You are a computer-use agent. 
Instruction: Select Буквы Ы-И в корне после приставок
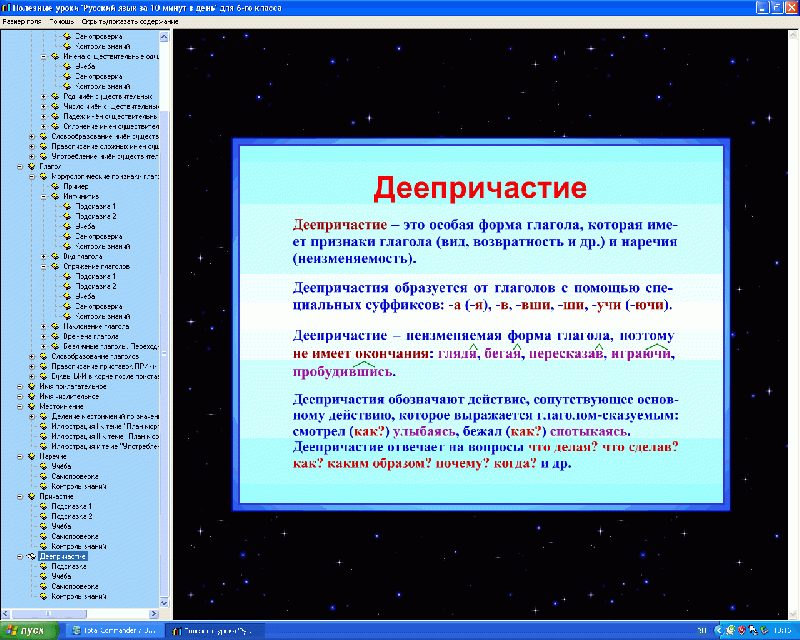(x=105, y=376)
